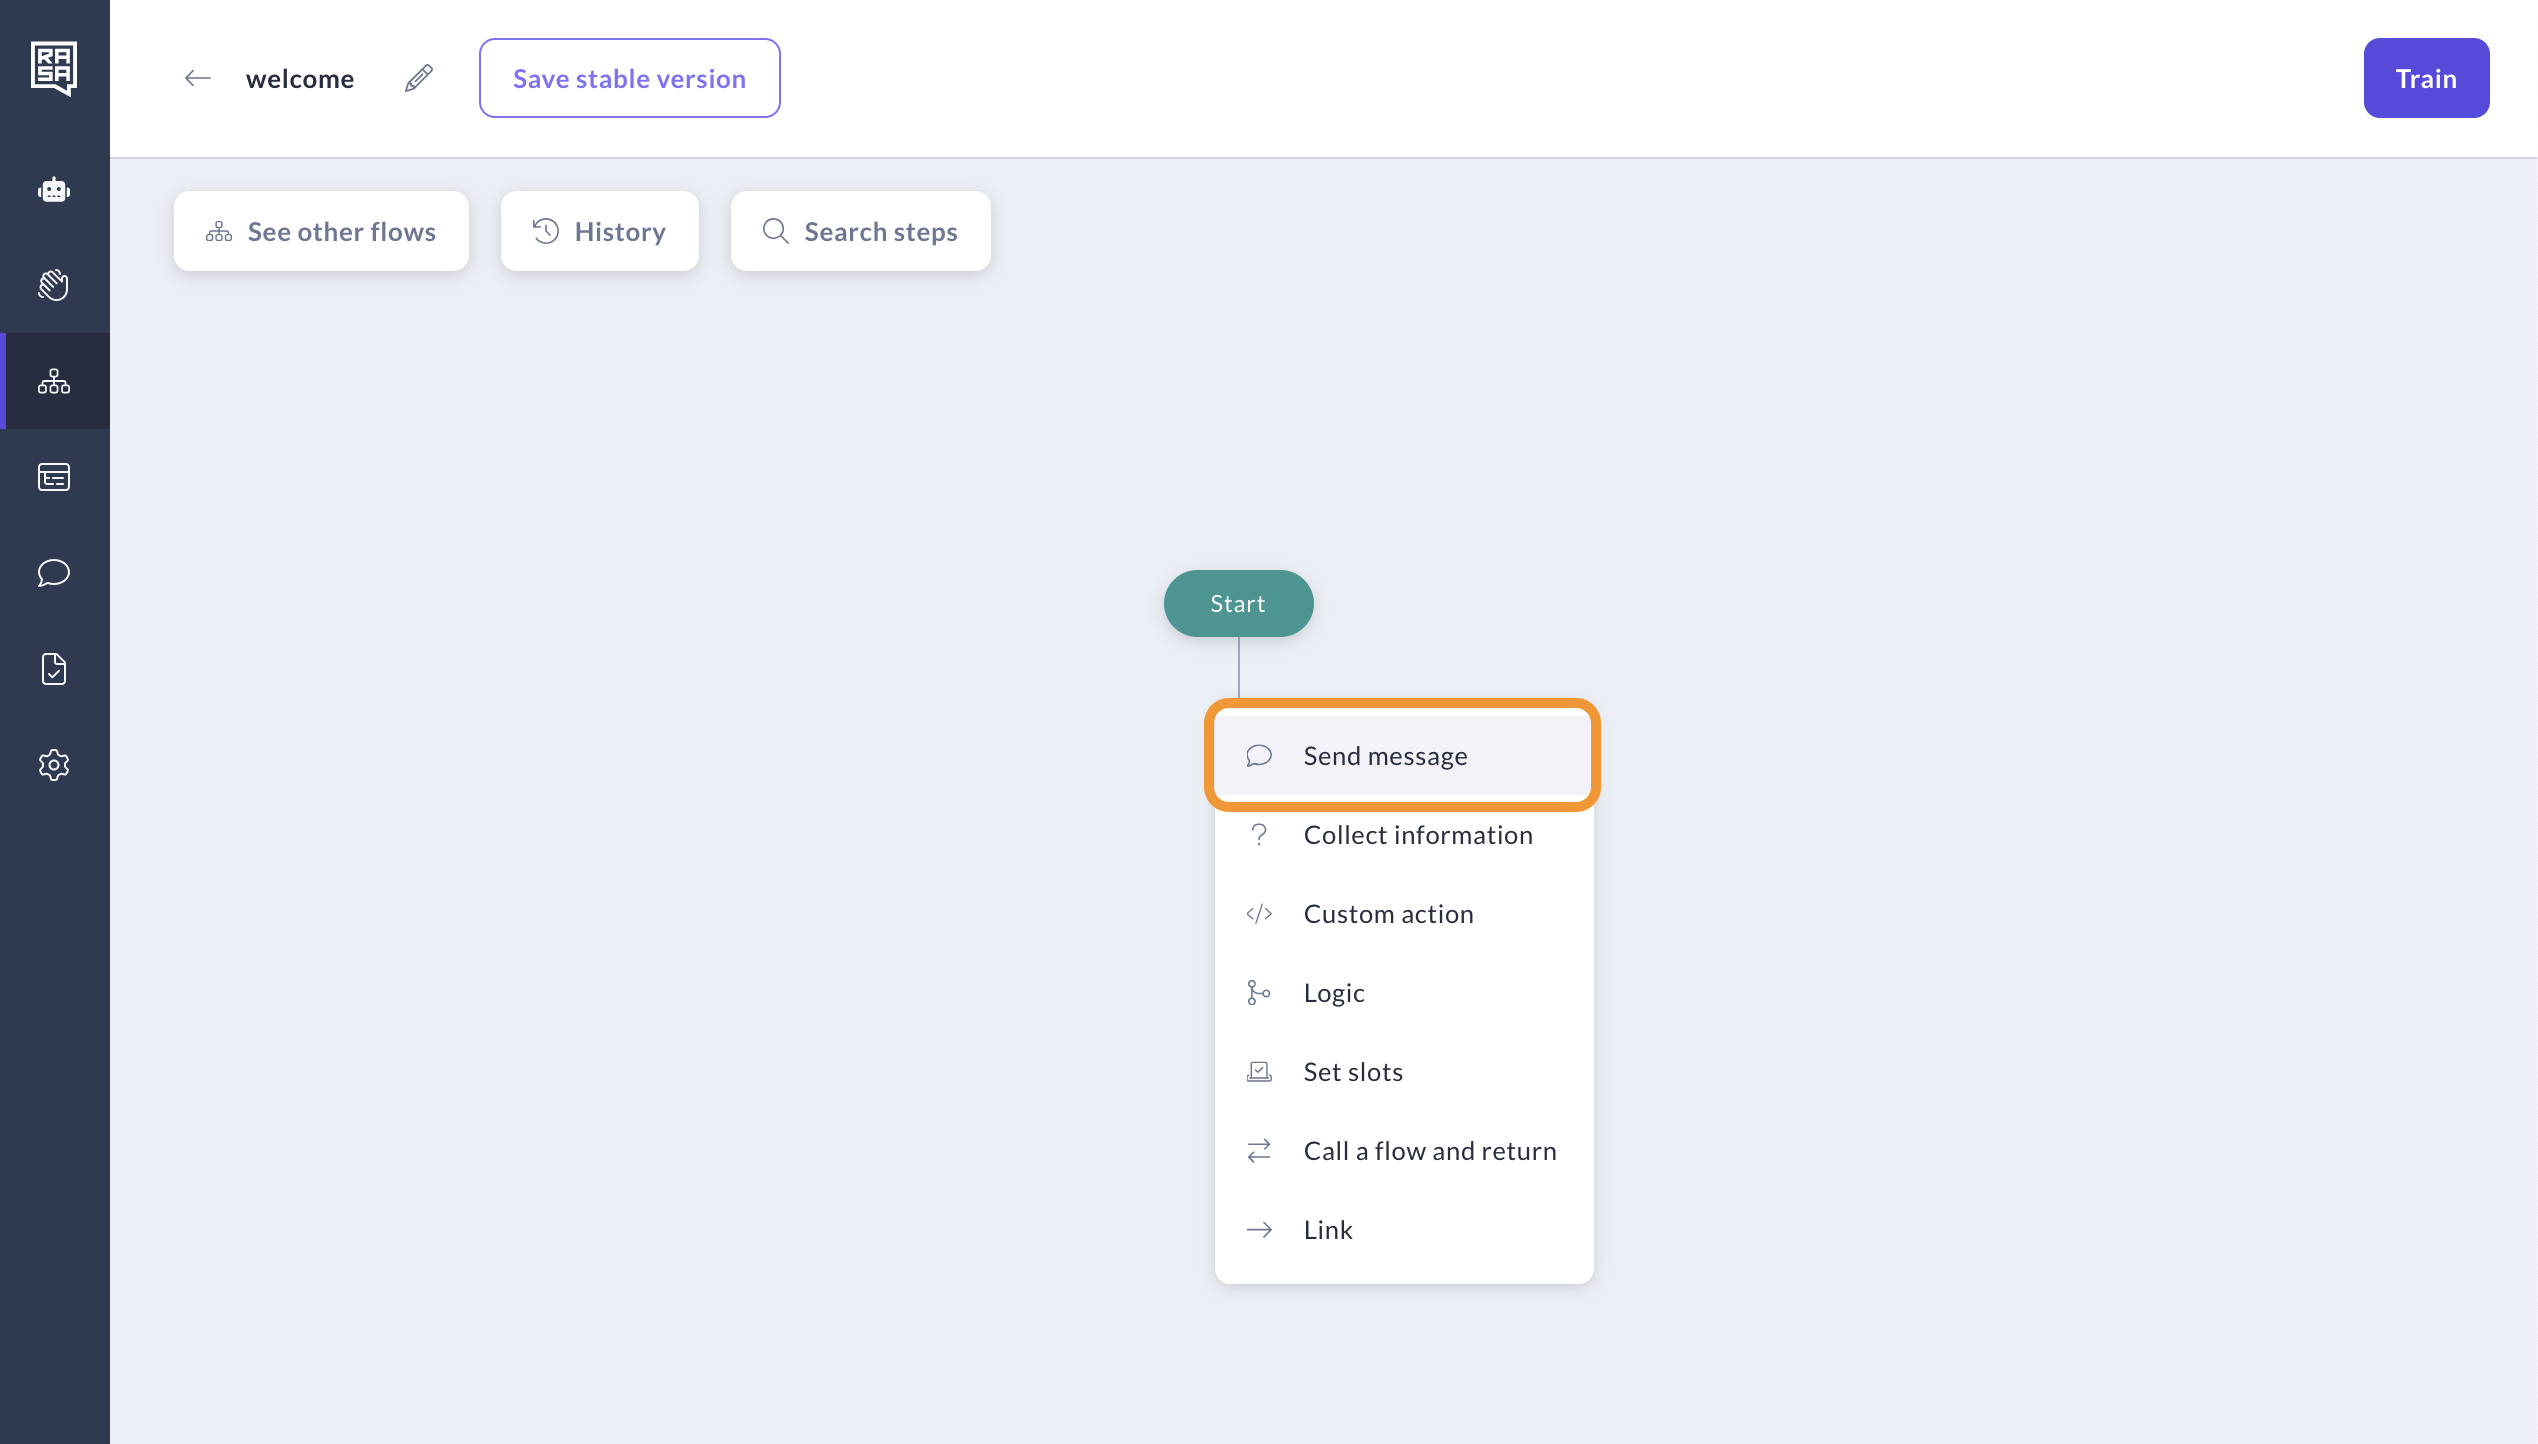
Task: Click the pencil icon to rename flow
Action: tap(419, 78)
